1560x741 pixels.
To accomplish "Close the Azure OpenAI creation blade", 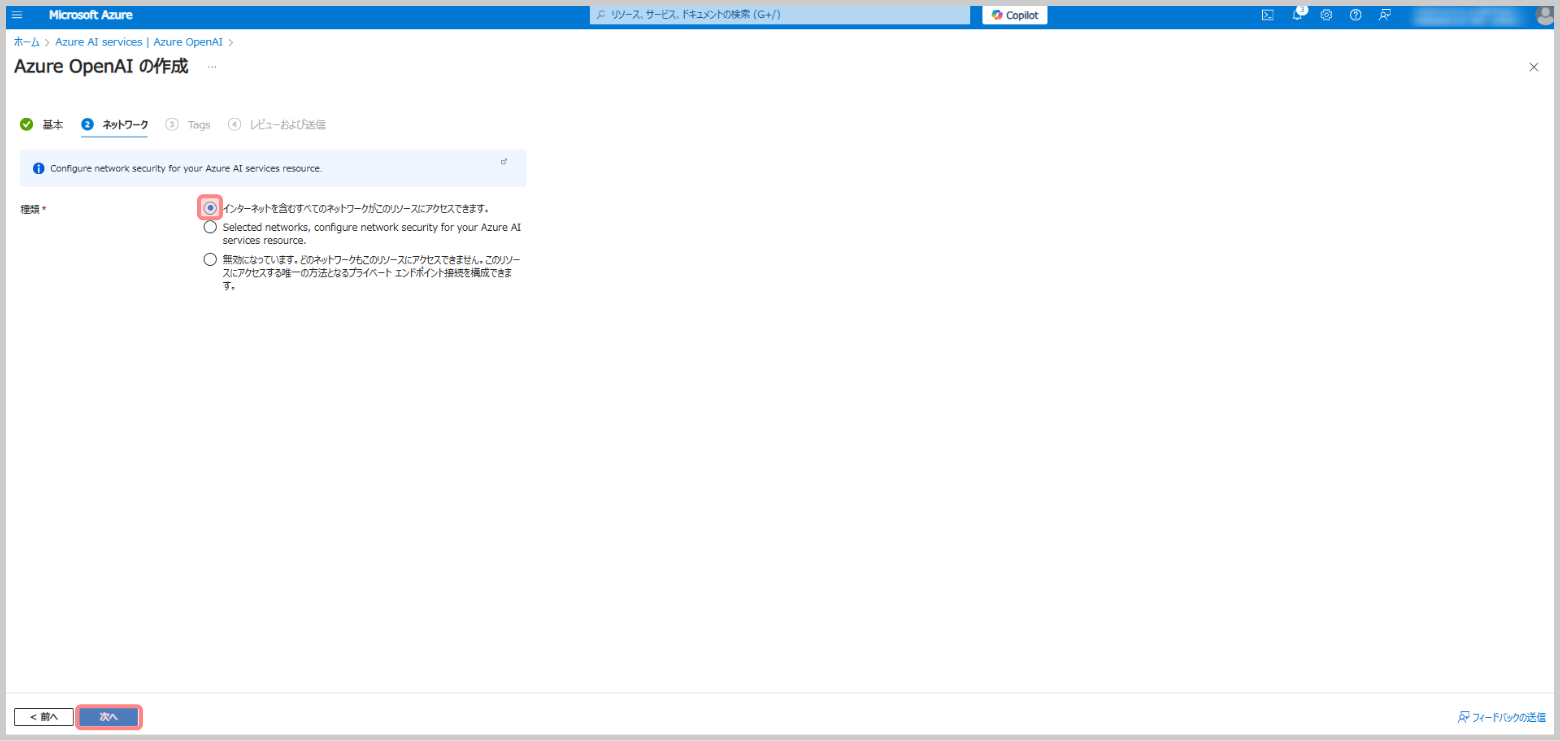I will coord(1534,67).
